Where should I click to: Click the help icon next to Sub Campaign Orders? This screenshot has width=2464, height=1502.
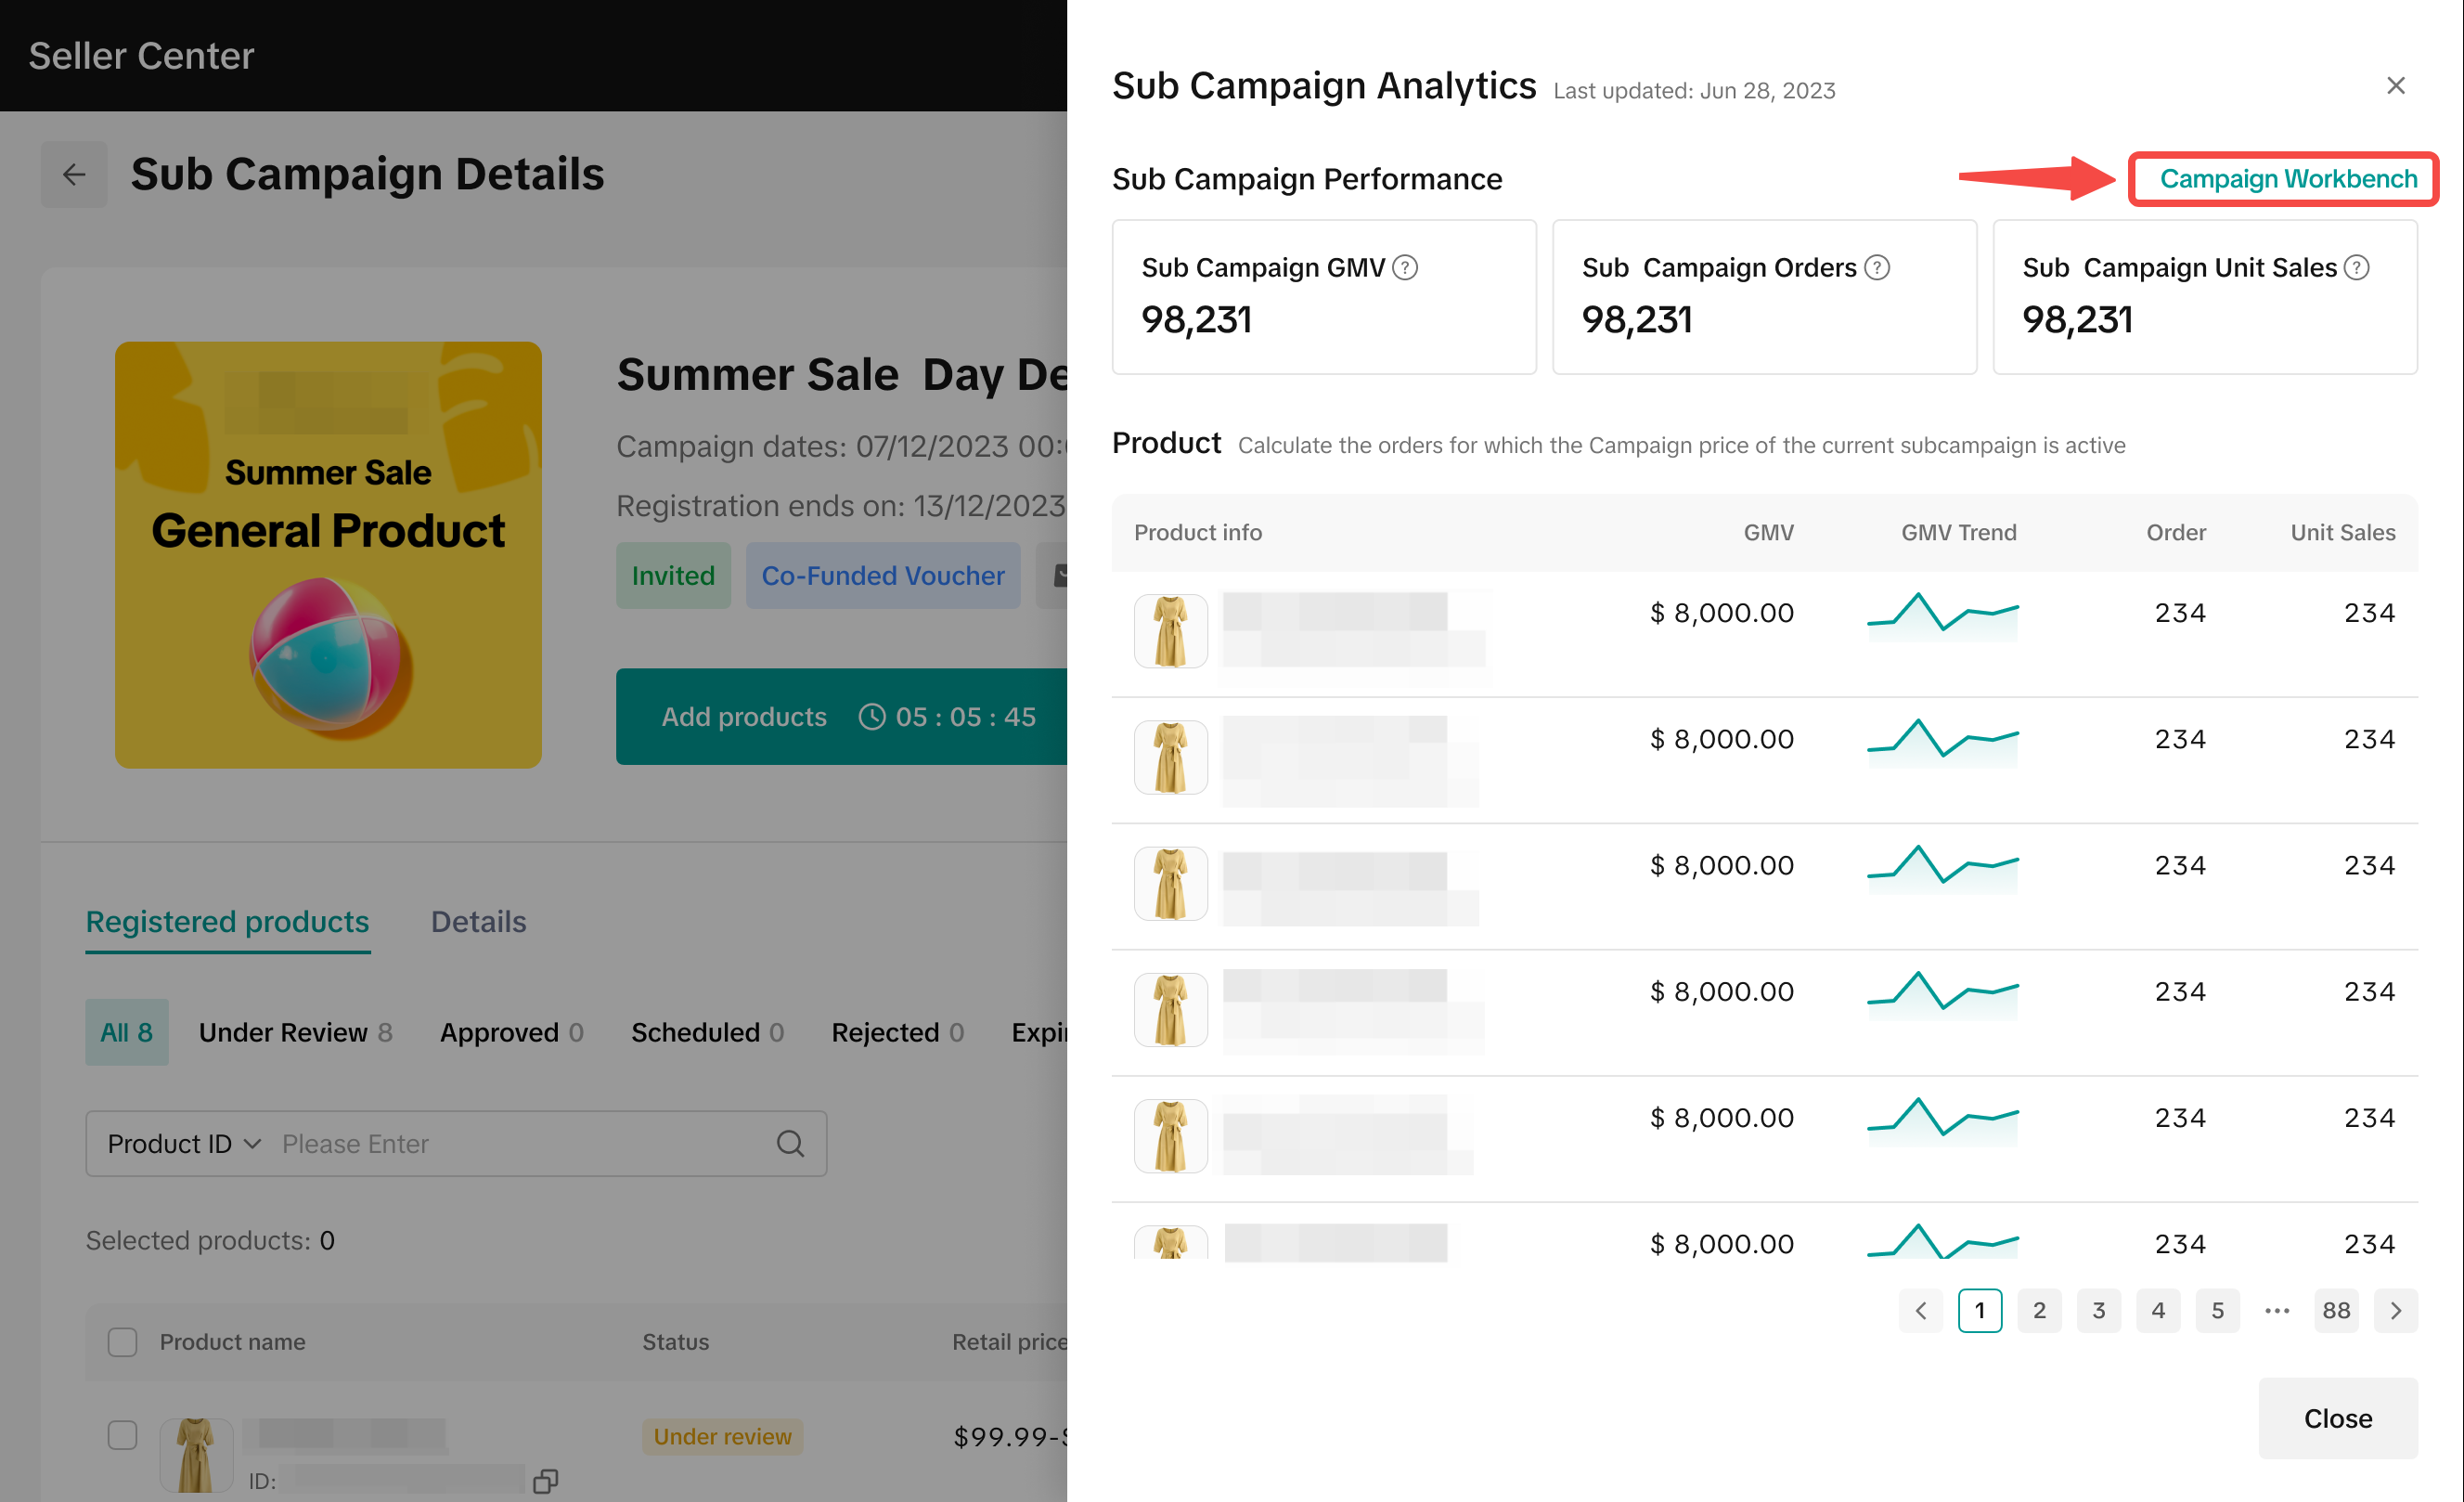pos(1877,268)
